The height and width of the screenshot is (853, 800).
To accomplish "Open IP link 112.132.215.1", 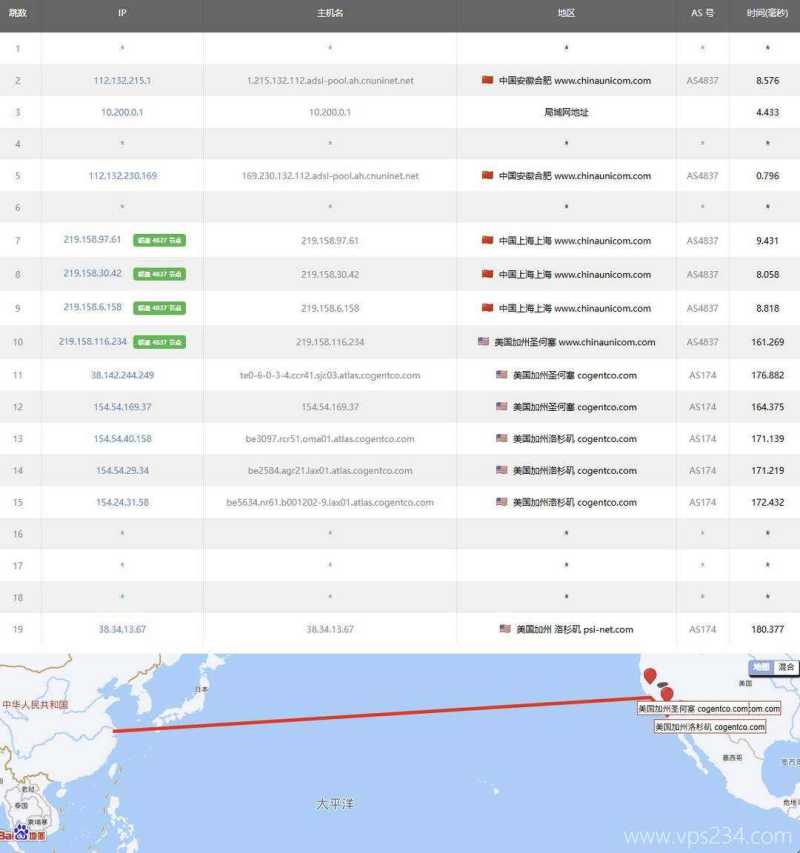I will click(x=122, y=80).
